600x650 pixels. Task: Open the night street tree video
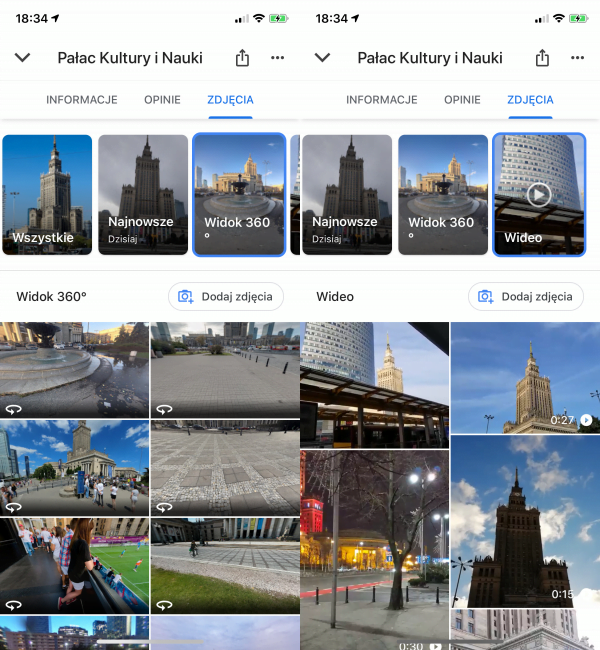374,550
